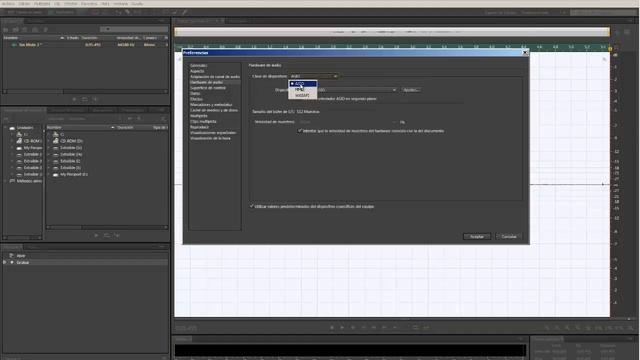Expand the Métodos abreviados tree node

(5, 181)
